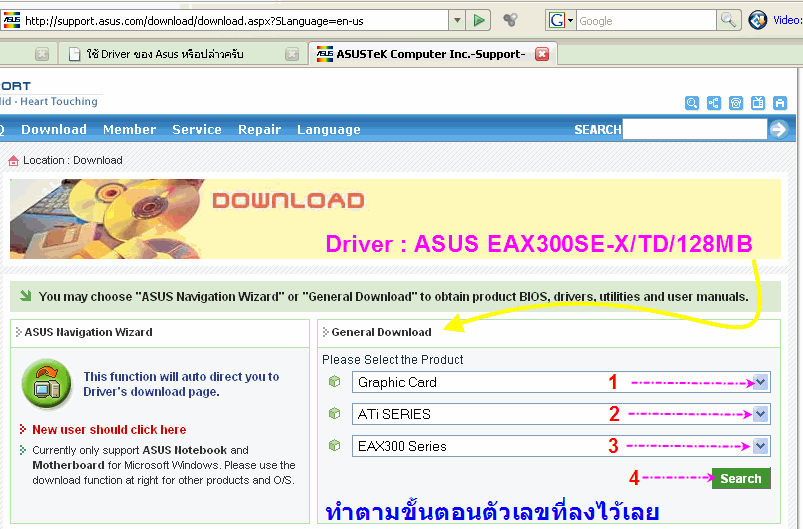This screenshot has width=803, height=529.
Task: Click the General Download heading
Action: [x=382, y=332]
